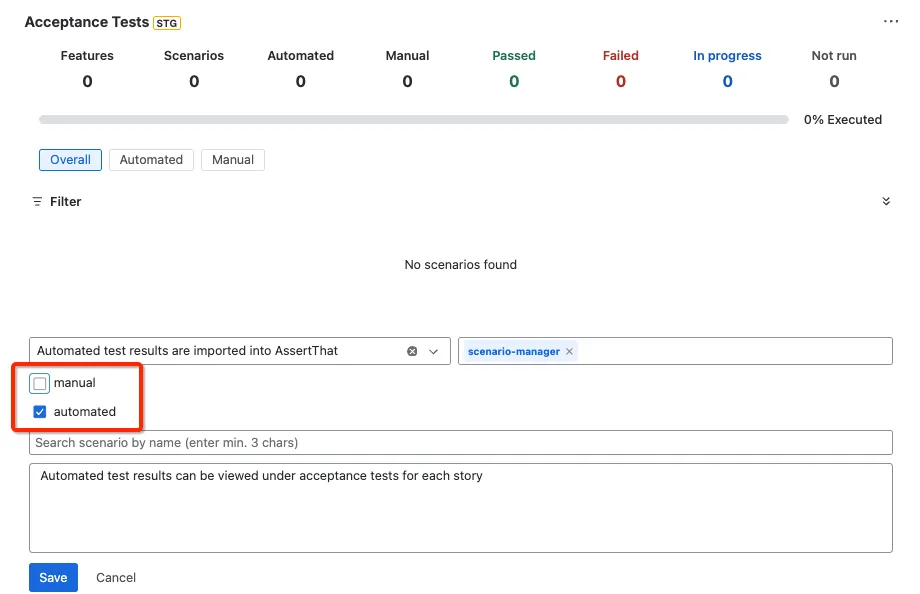Click the execution progress bar
Screen dimensions: 920x594
[414, 120]
